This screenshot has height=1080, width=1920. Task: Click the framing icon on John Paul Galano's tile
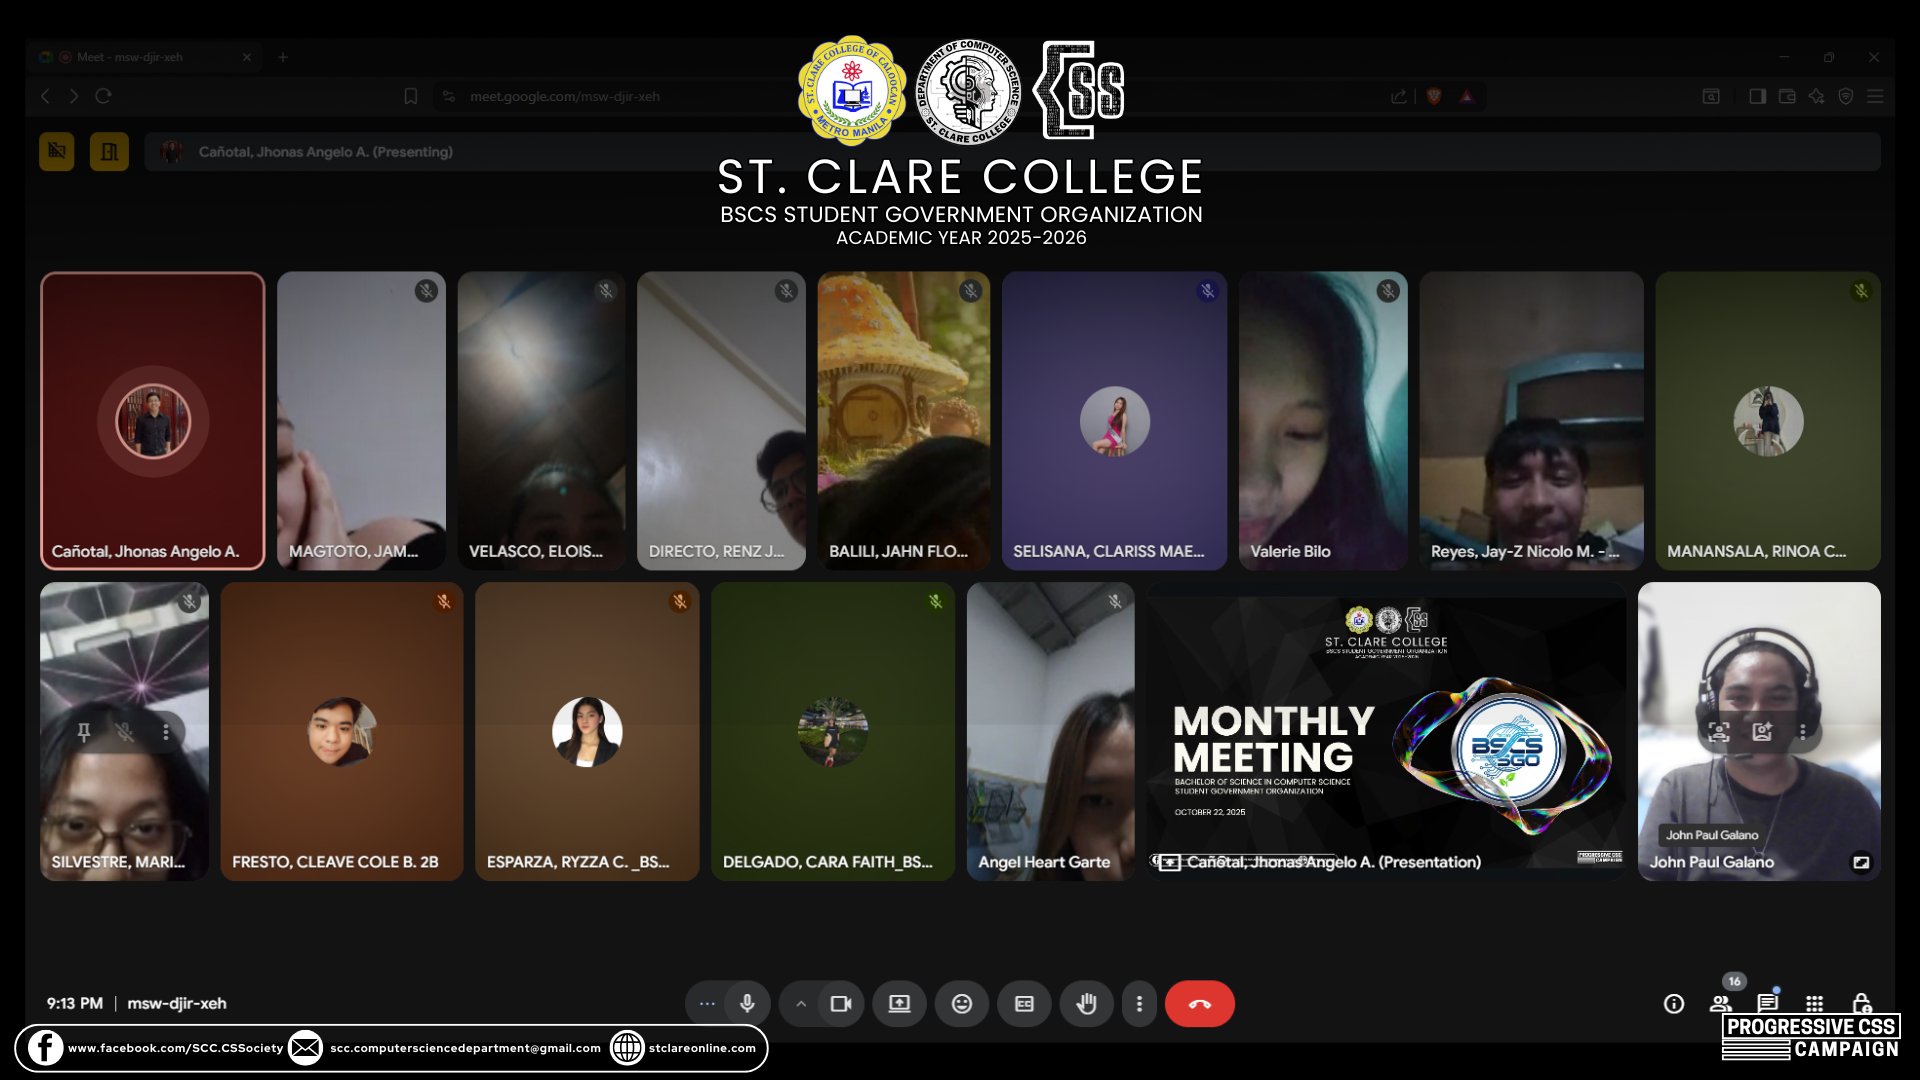(1719, 732)
